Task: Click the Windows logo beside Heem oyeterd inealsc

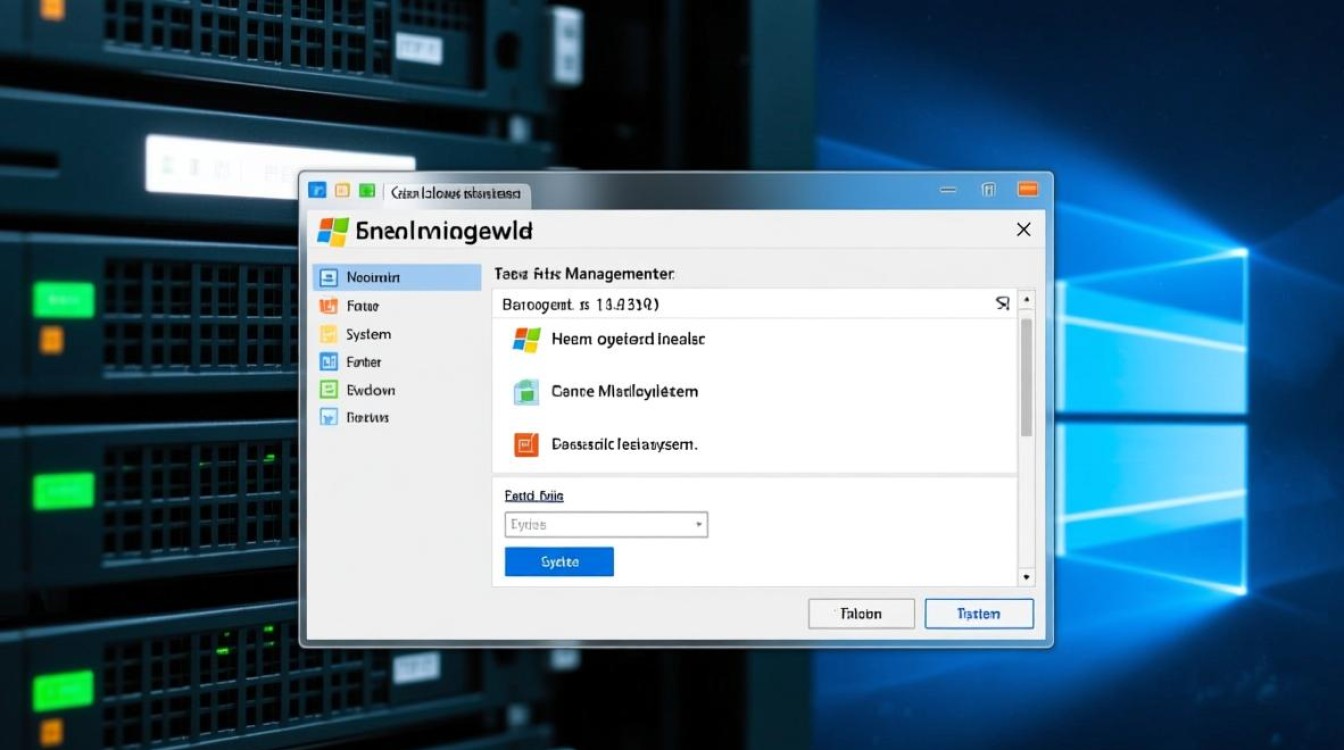Action: tap(526, 340)
